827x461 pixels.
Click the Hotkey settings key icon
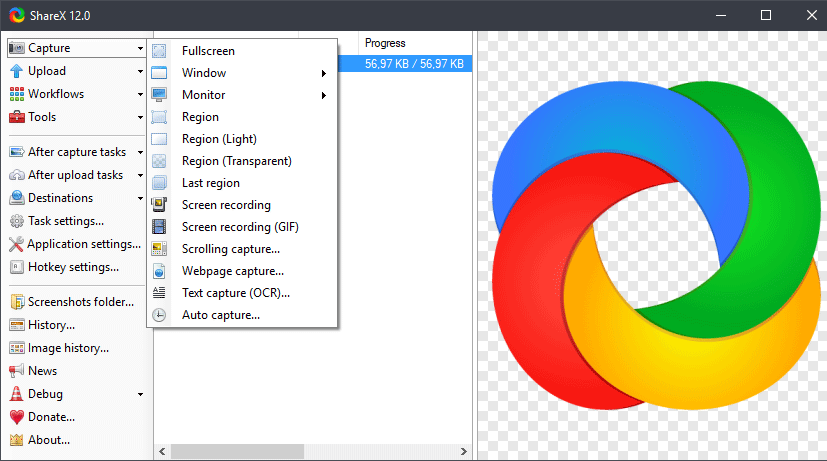(17, 267)
